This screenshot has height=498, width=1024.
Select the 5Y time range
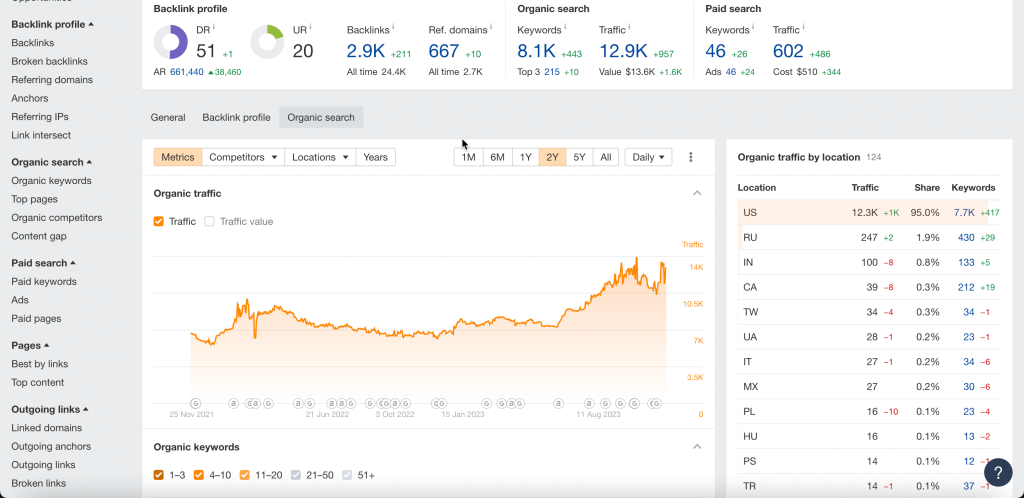coord(579,157)
